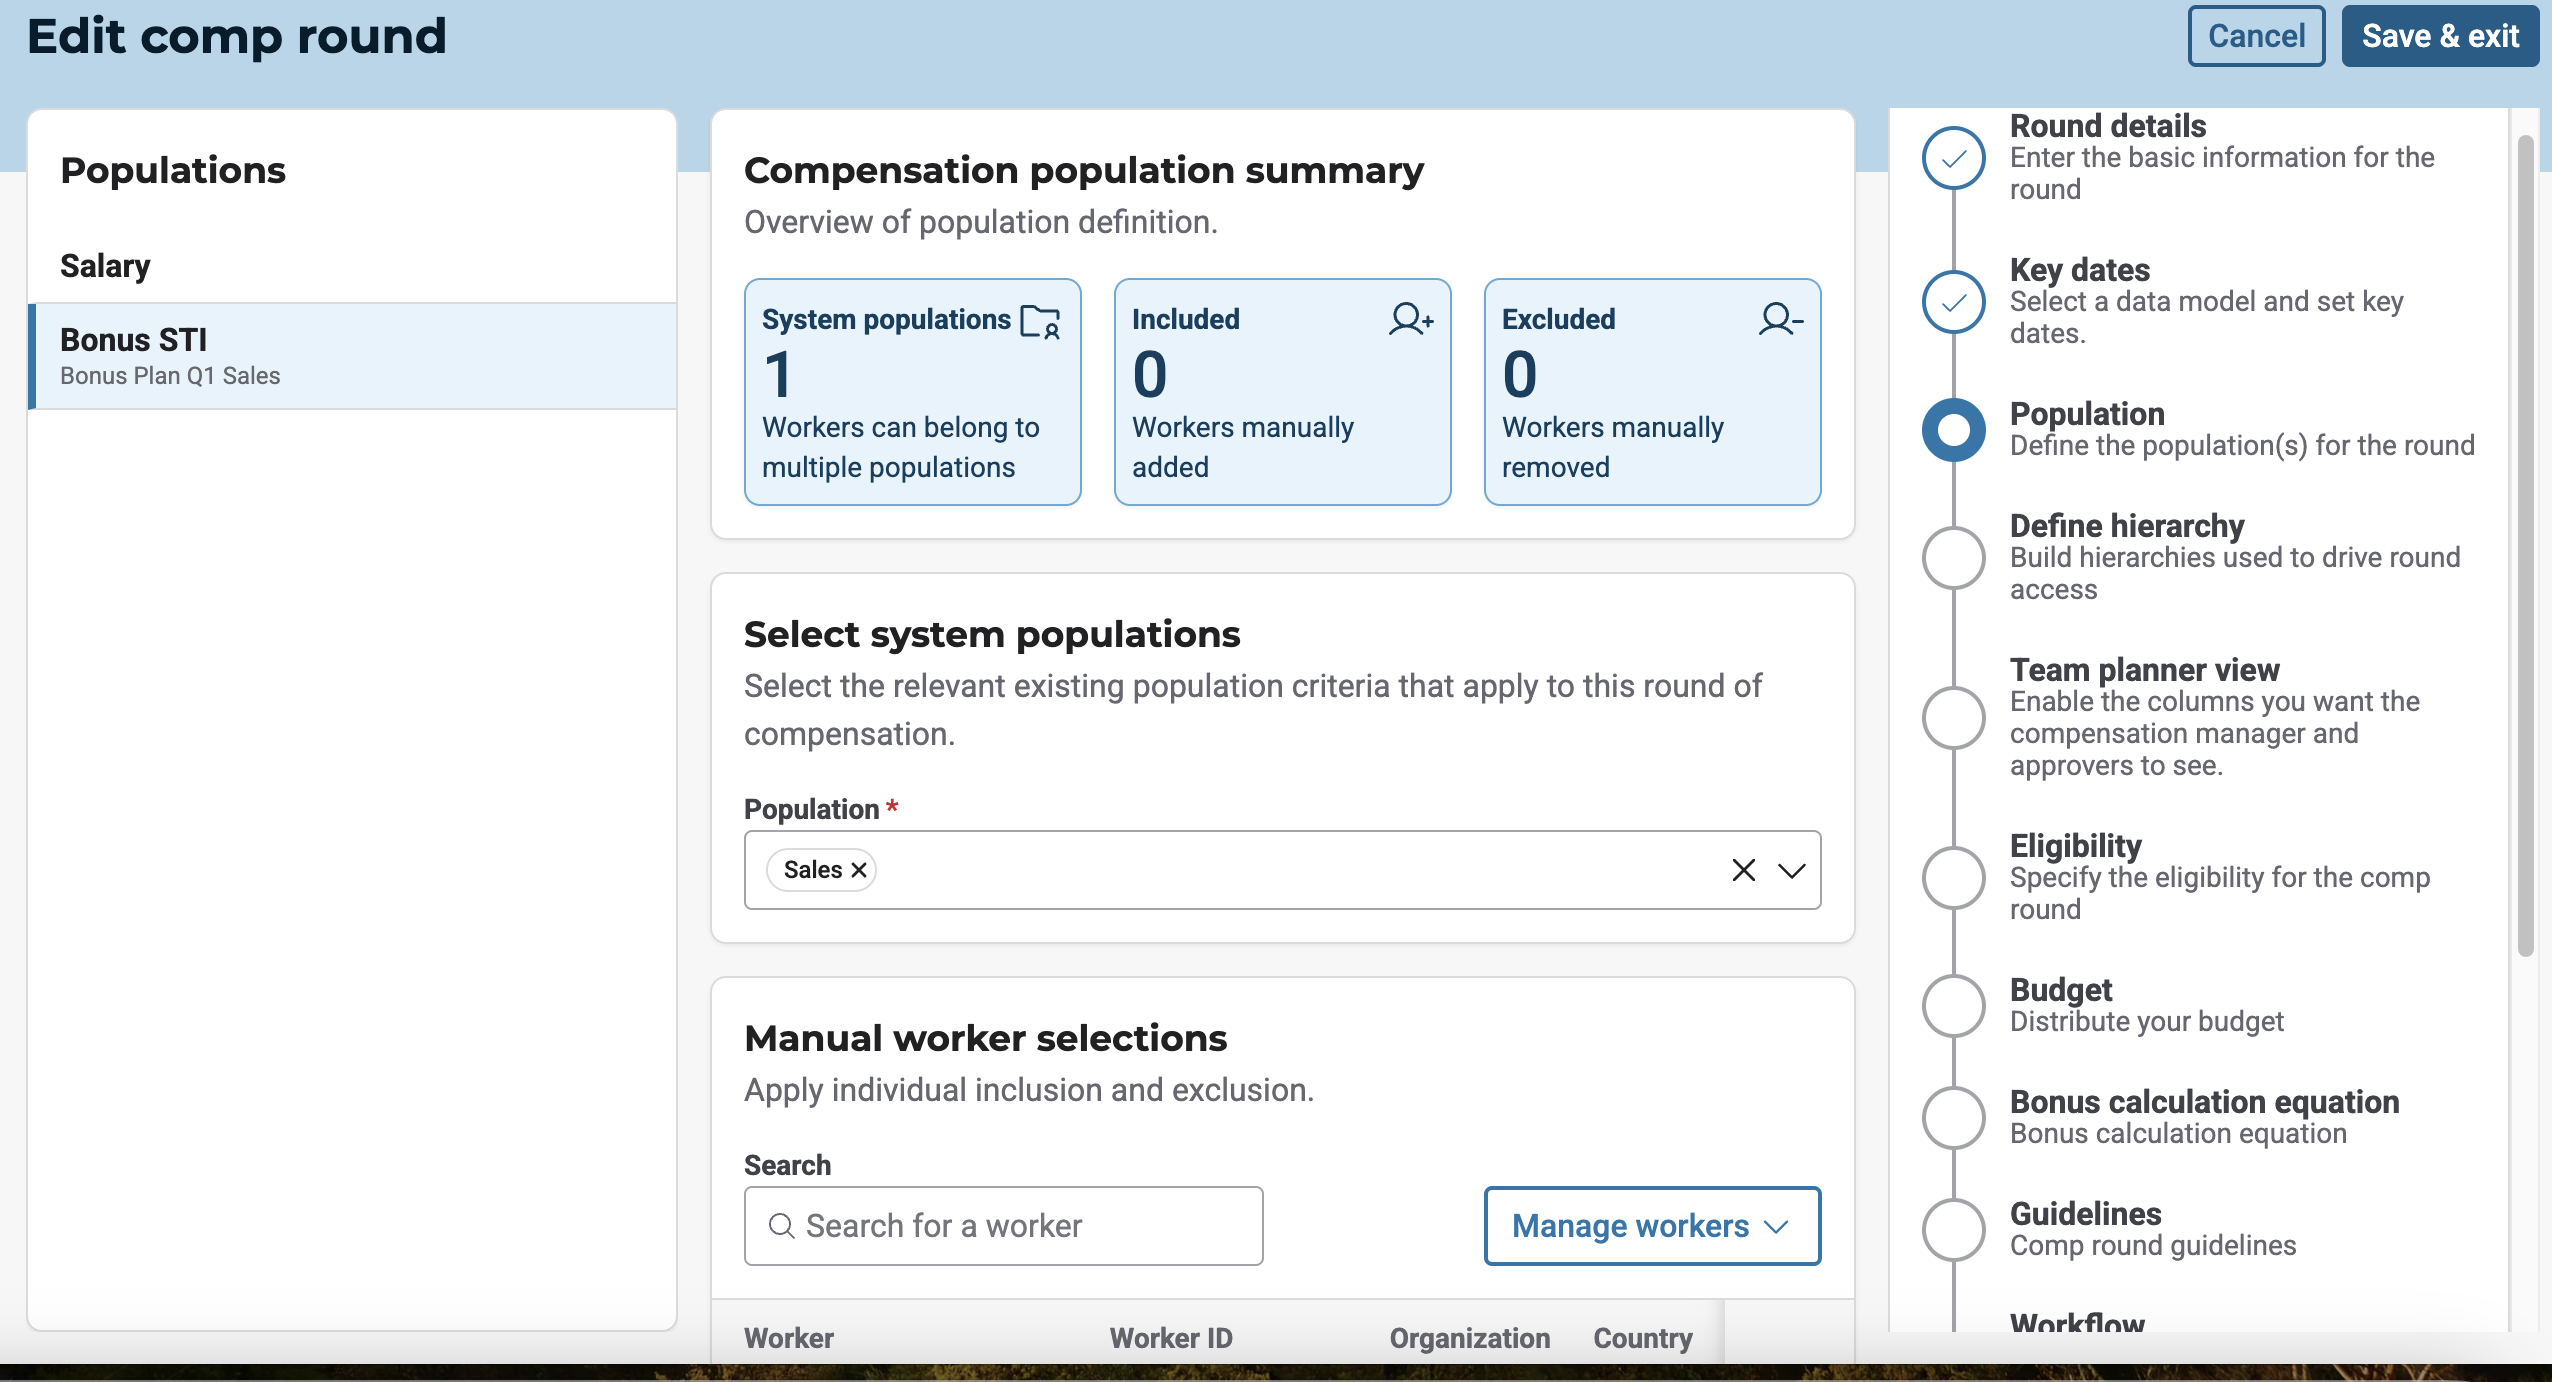The width and height of the screenshot is (2552, 1382).
Task: Select the Define hierarchy step circle
Action: click(1953, 558)
